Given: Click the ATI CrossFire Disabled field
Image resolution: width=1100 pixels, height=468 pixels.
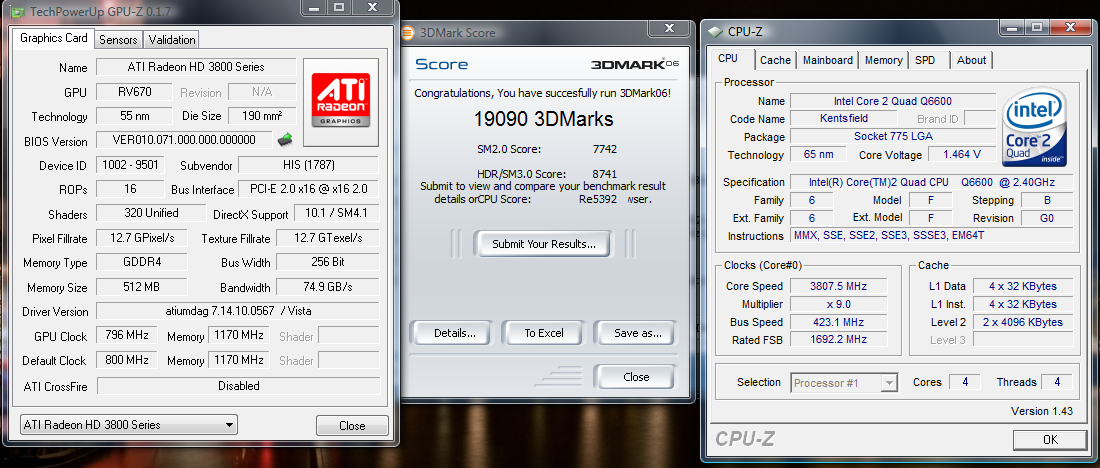Looking at the screenshot, I should 239,386.
